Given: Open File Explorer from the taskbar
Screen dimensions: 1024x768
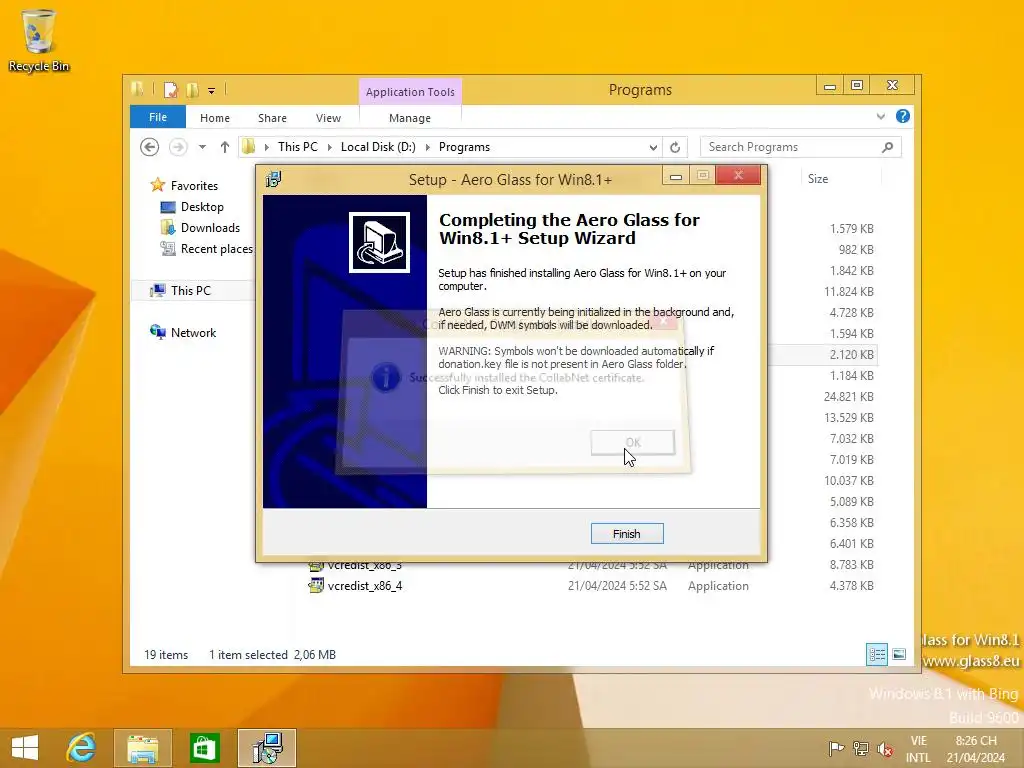Looking at the screenshot, I should point(143,748).
